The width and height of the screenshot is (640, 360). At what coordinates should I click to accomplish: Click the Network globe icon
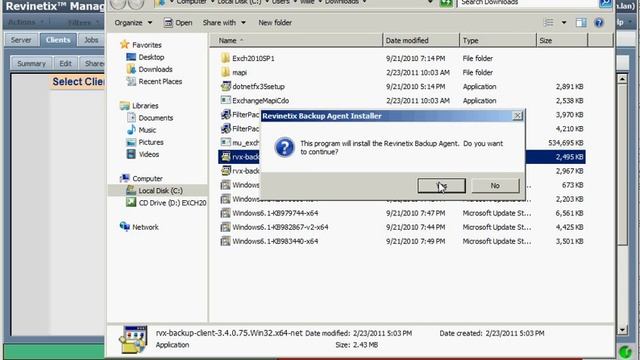point(124,227)
